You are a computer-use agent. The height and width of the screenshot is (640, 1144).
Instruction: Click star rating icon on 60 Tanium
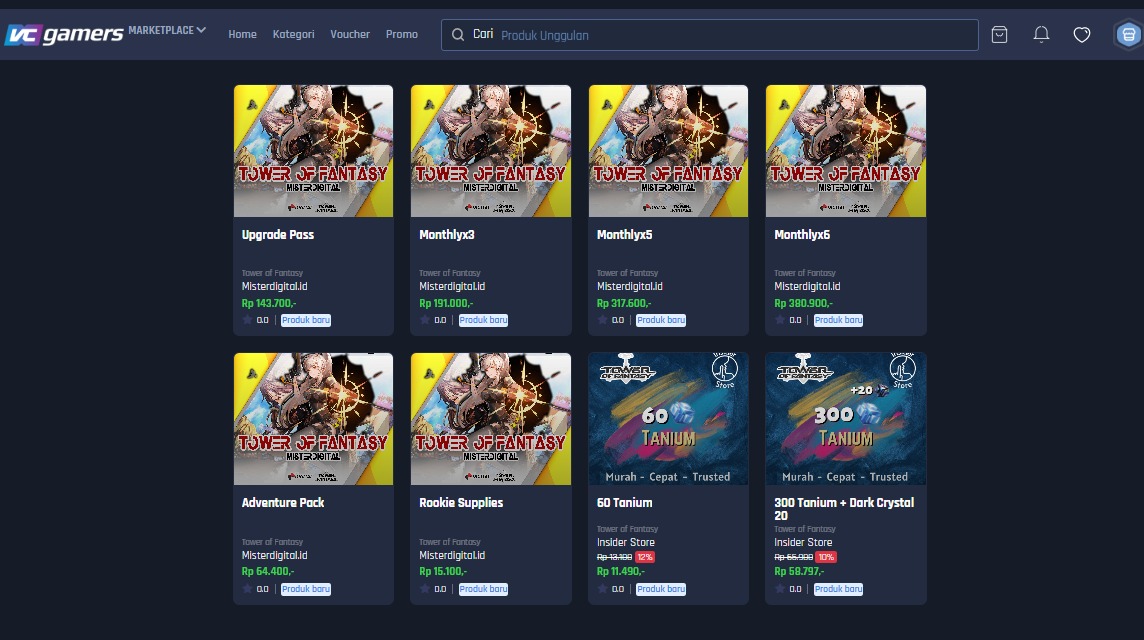(602, 589)
